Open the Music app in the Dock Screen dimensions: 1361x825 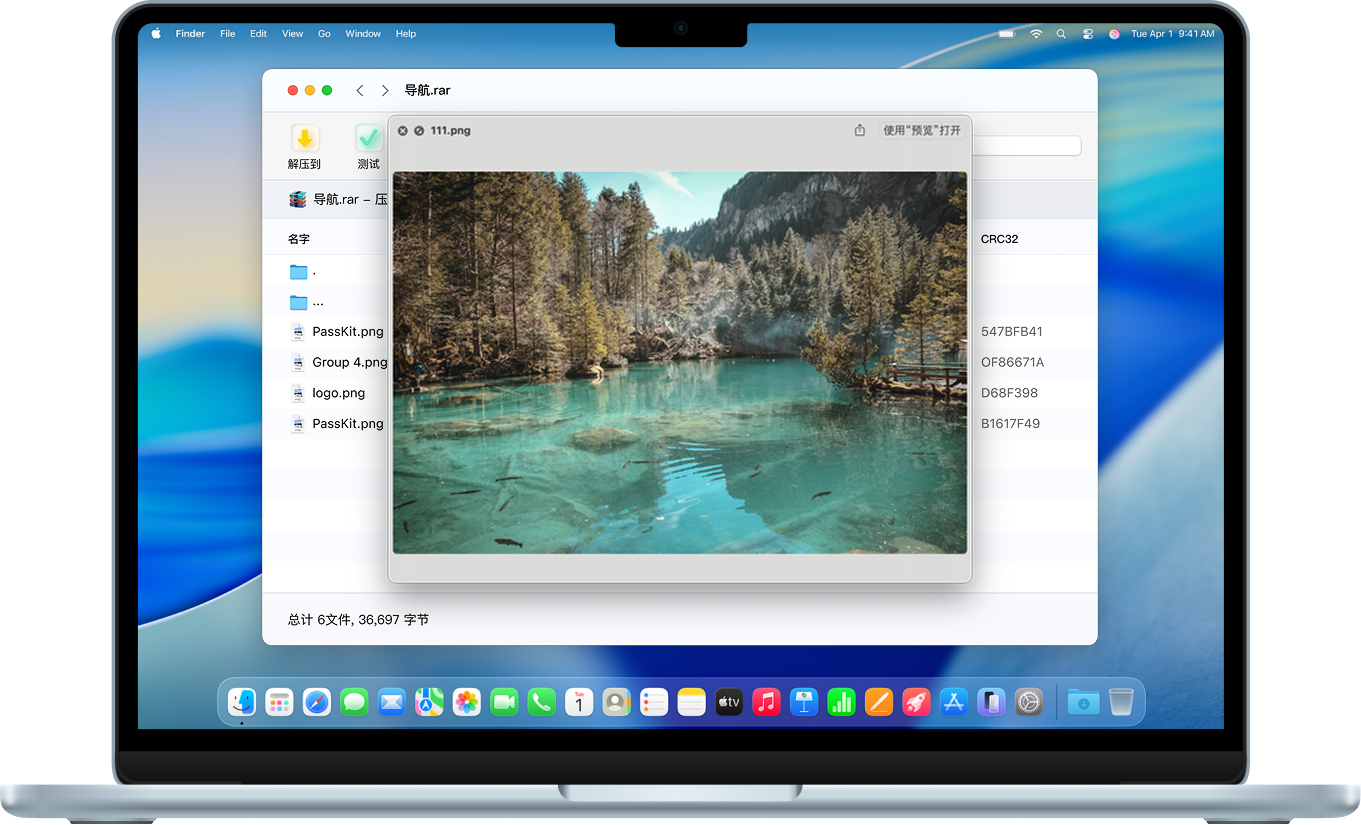(766, 702)
